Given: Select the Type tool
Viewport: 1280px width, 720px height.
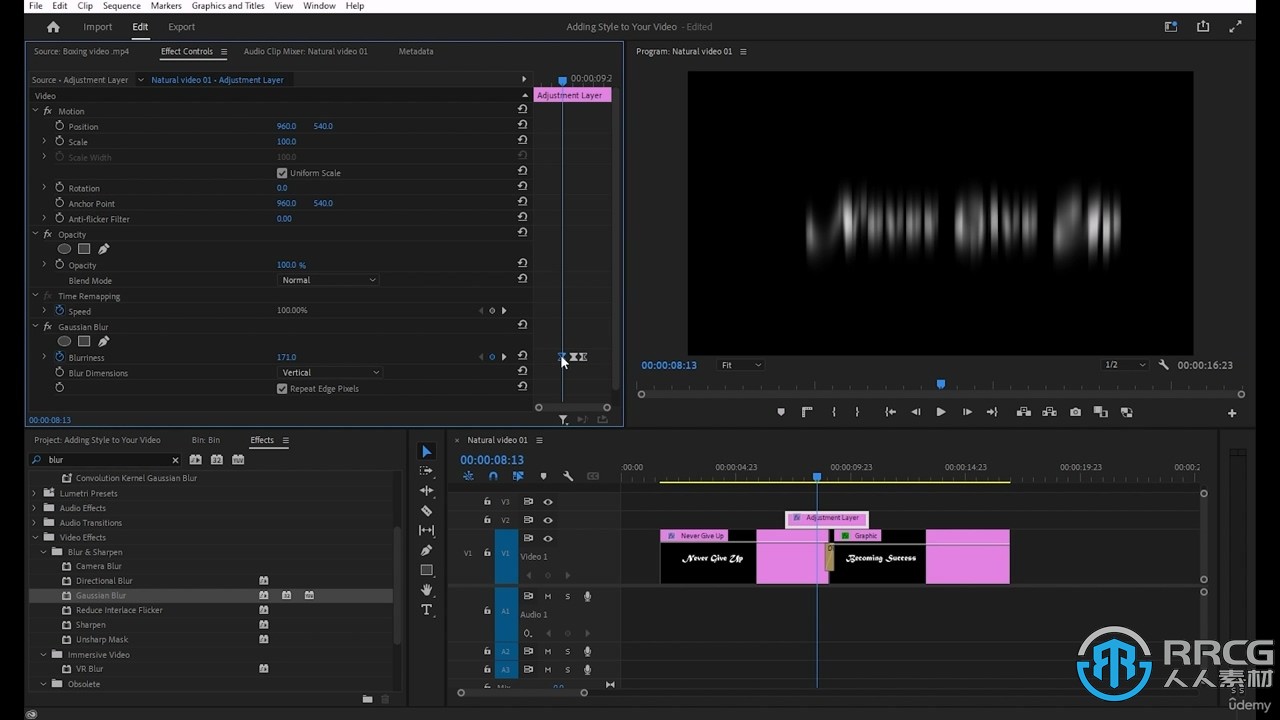Looking at the screenshot, I should click(x=427, y=609).
